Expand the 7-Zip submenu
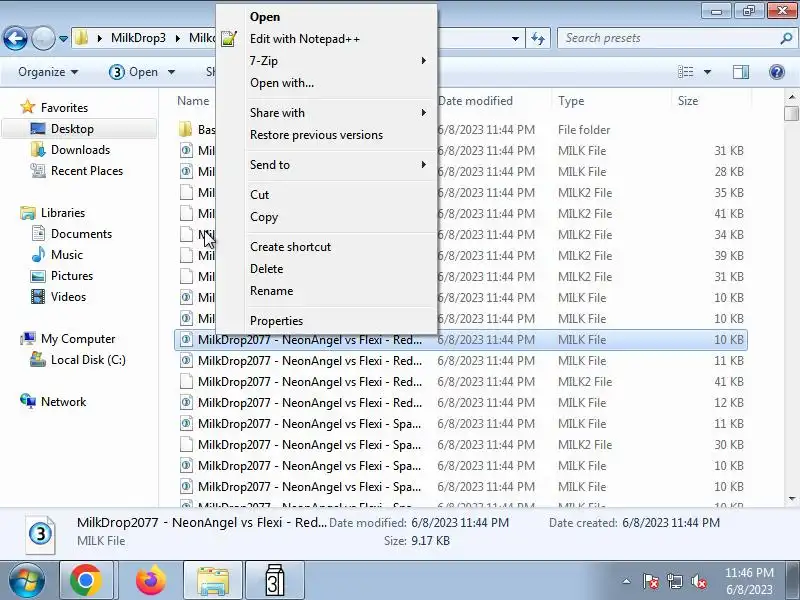Screen dimensions: 800x600 point(327,61)
